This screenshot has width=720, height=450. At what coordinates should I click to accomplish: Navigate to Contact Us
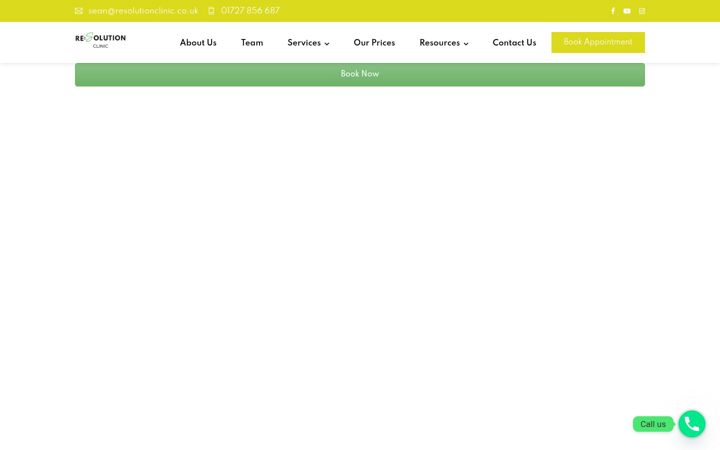click(514, 43)
